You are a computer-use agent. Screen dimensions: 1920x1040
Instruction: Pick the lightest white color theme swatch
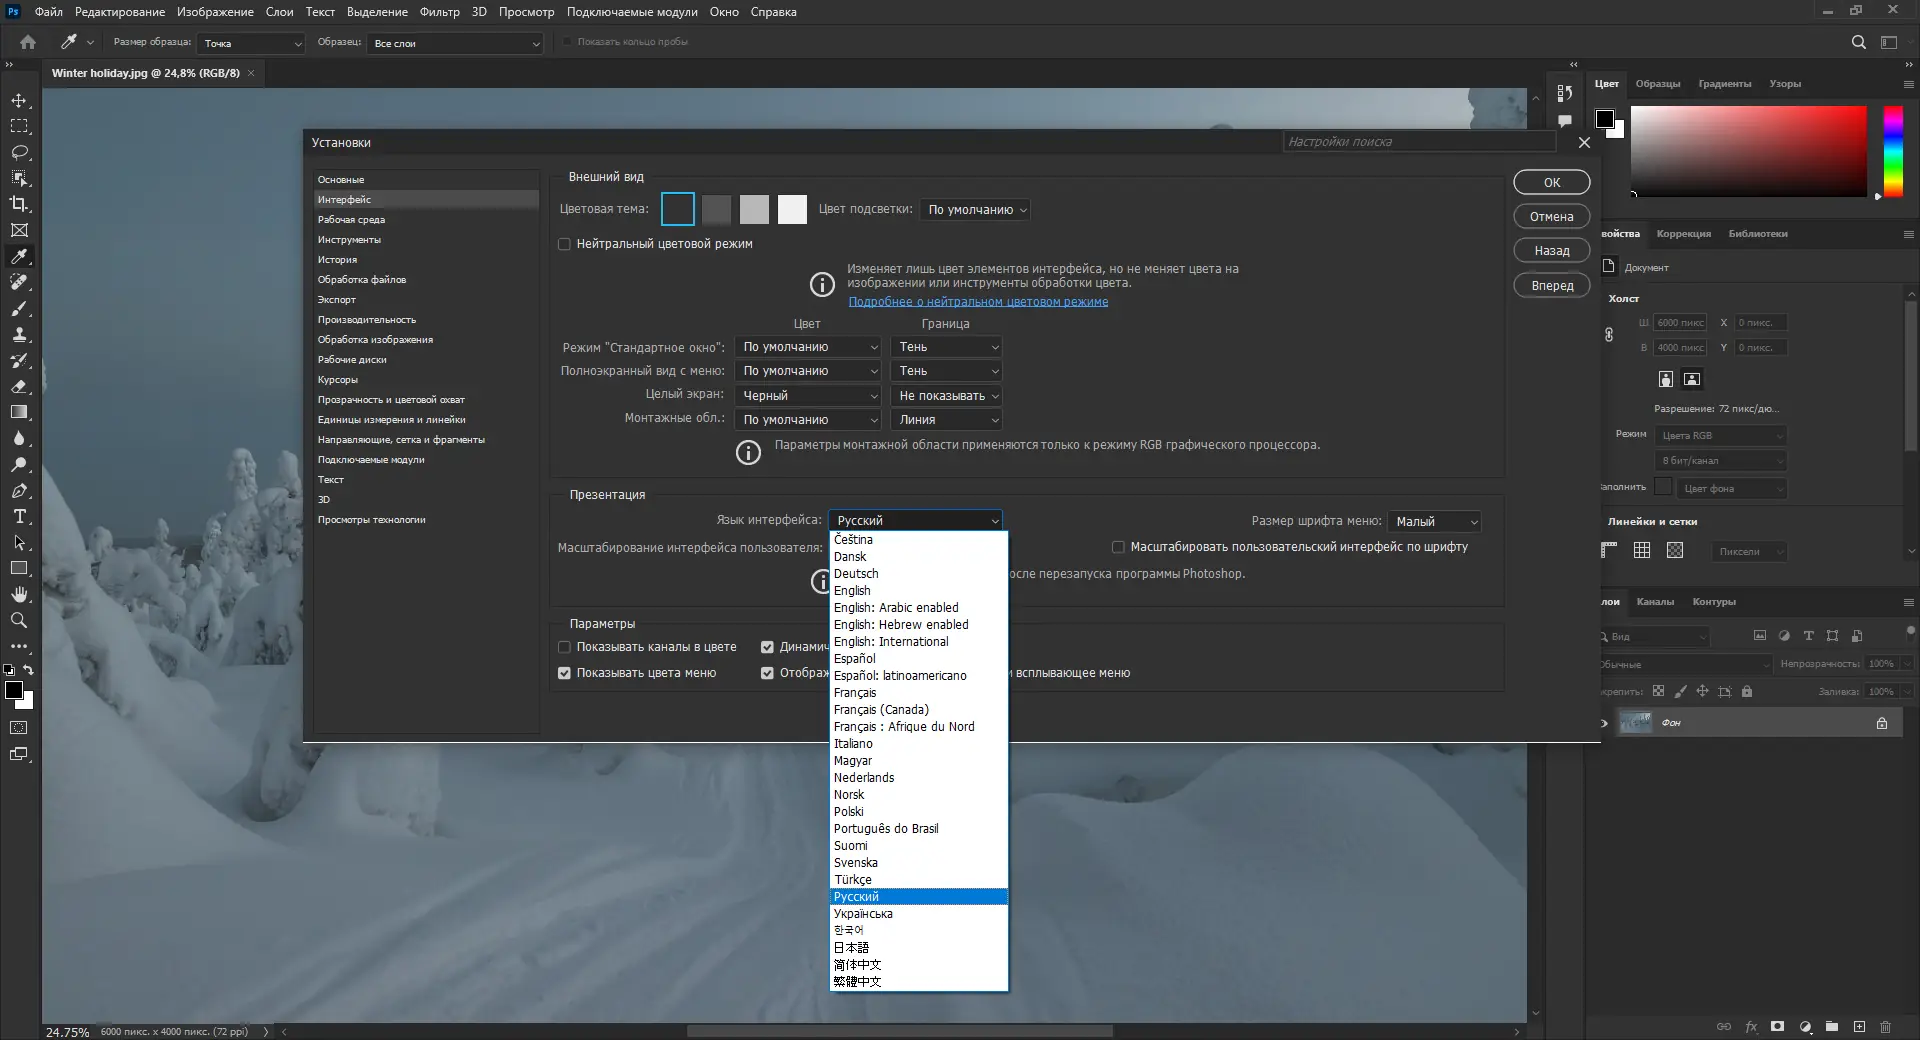[792, 209]
